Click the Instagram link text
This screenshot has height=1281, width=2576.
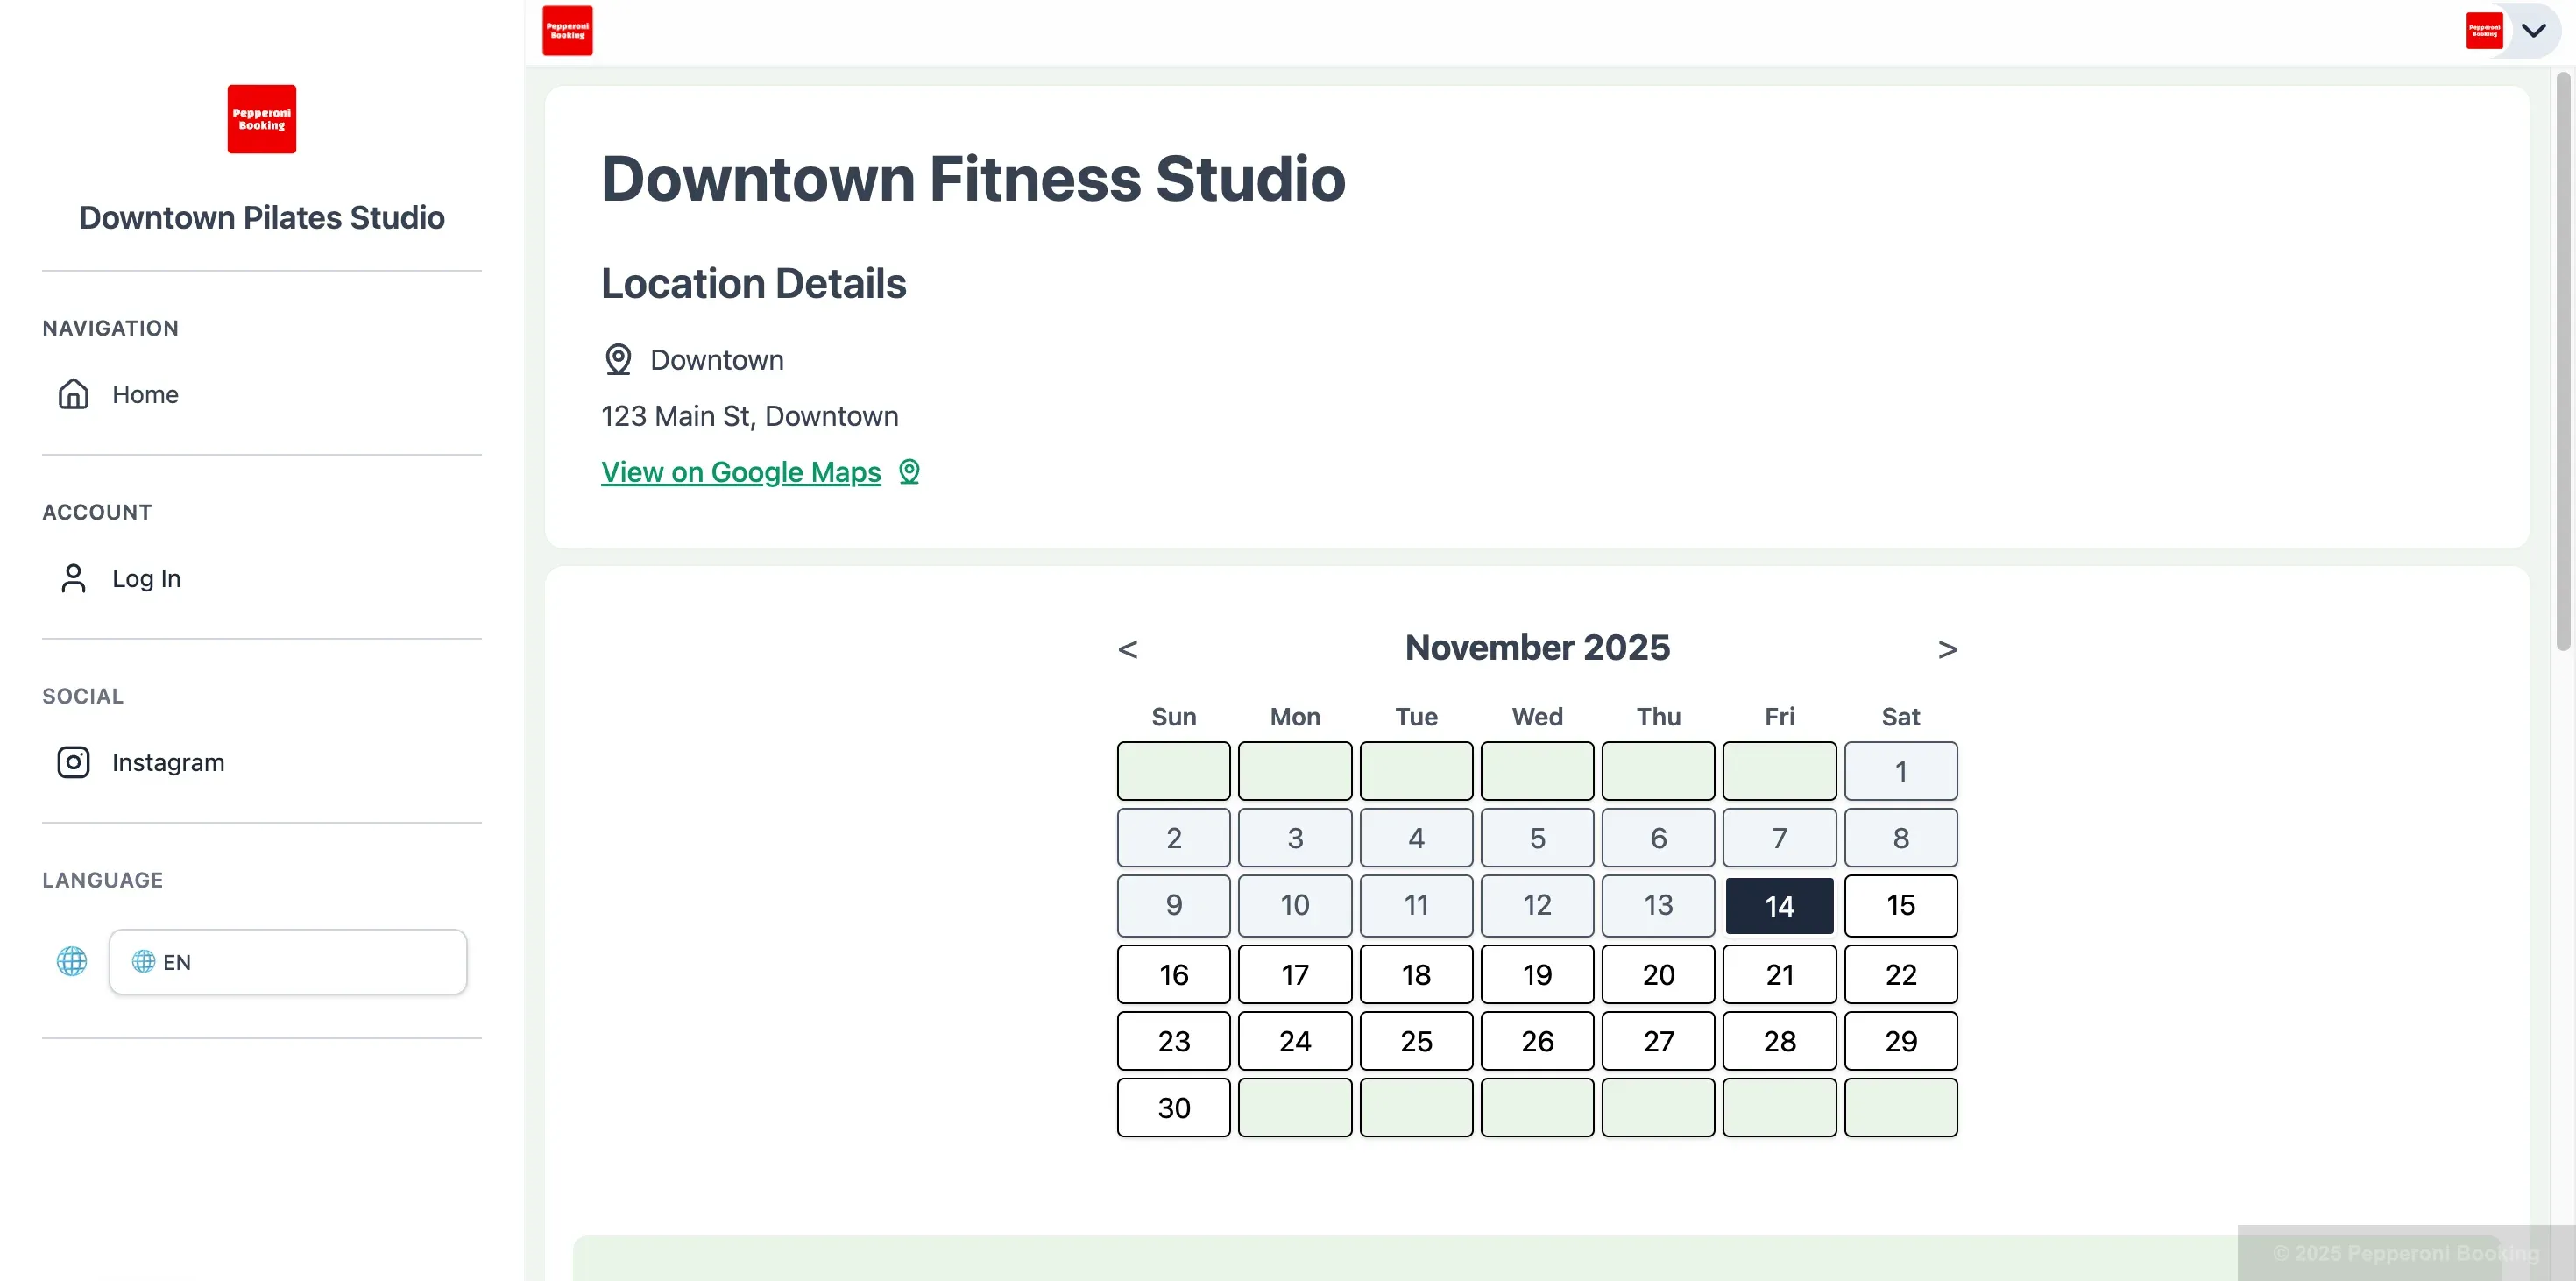click(x=168, y=762)
